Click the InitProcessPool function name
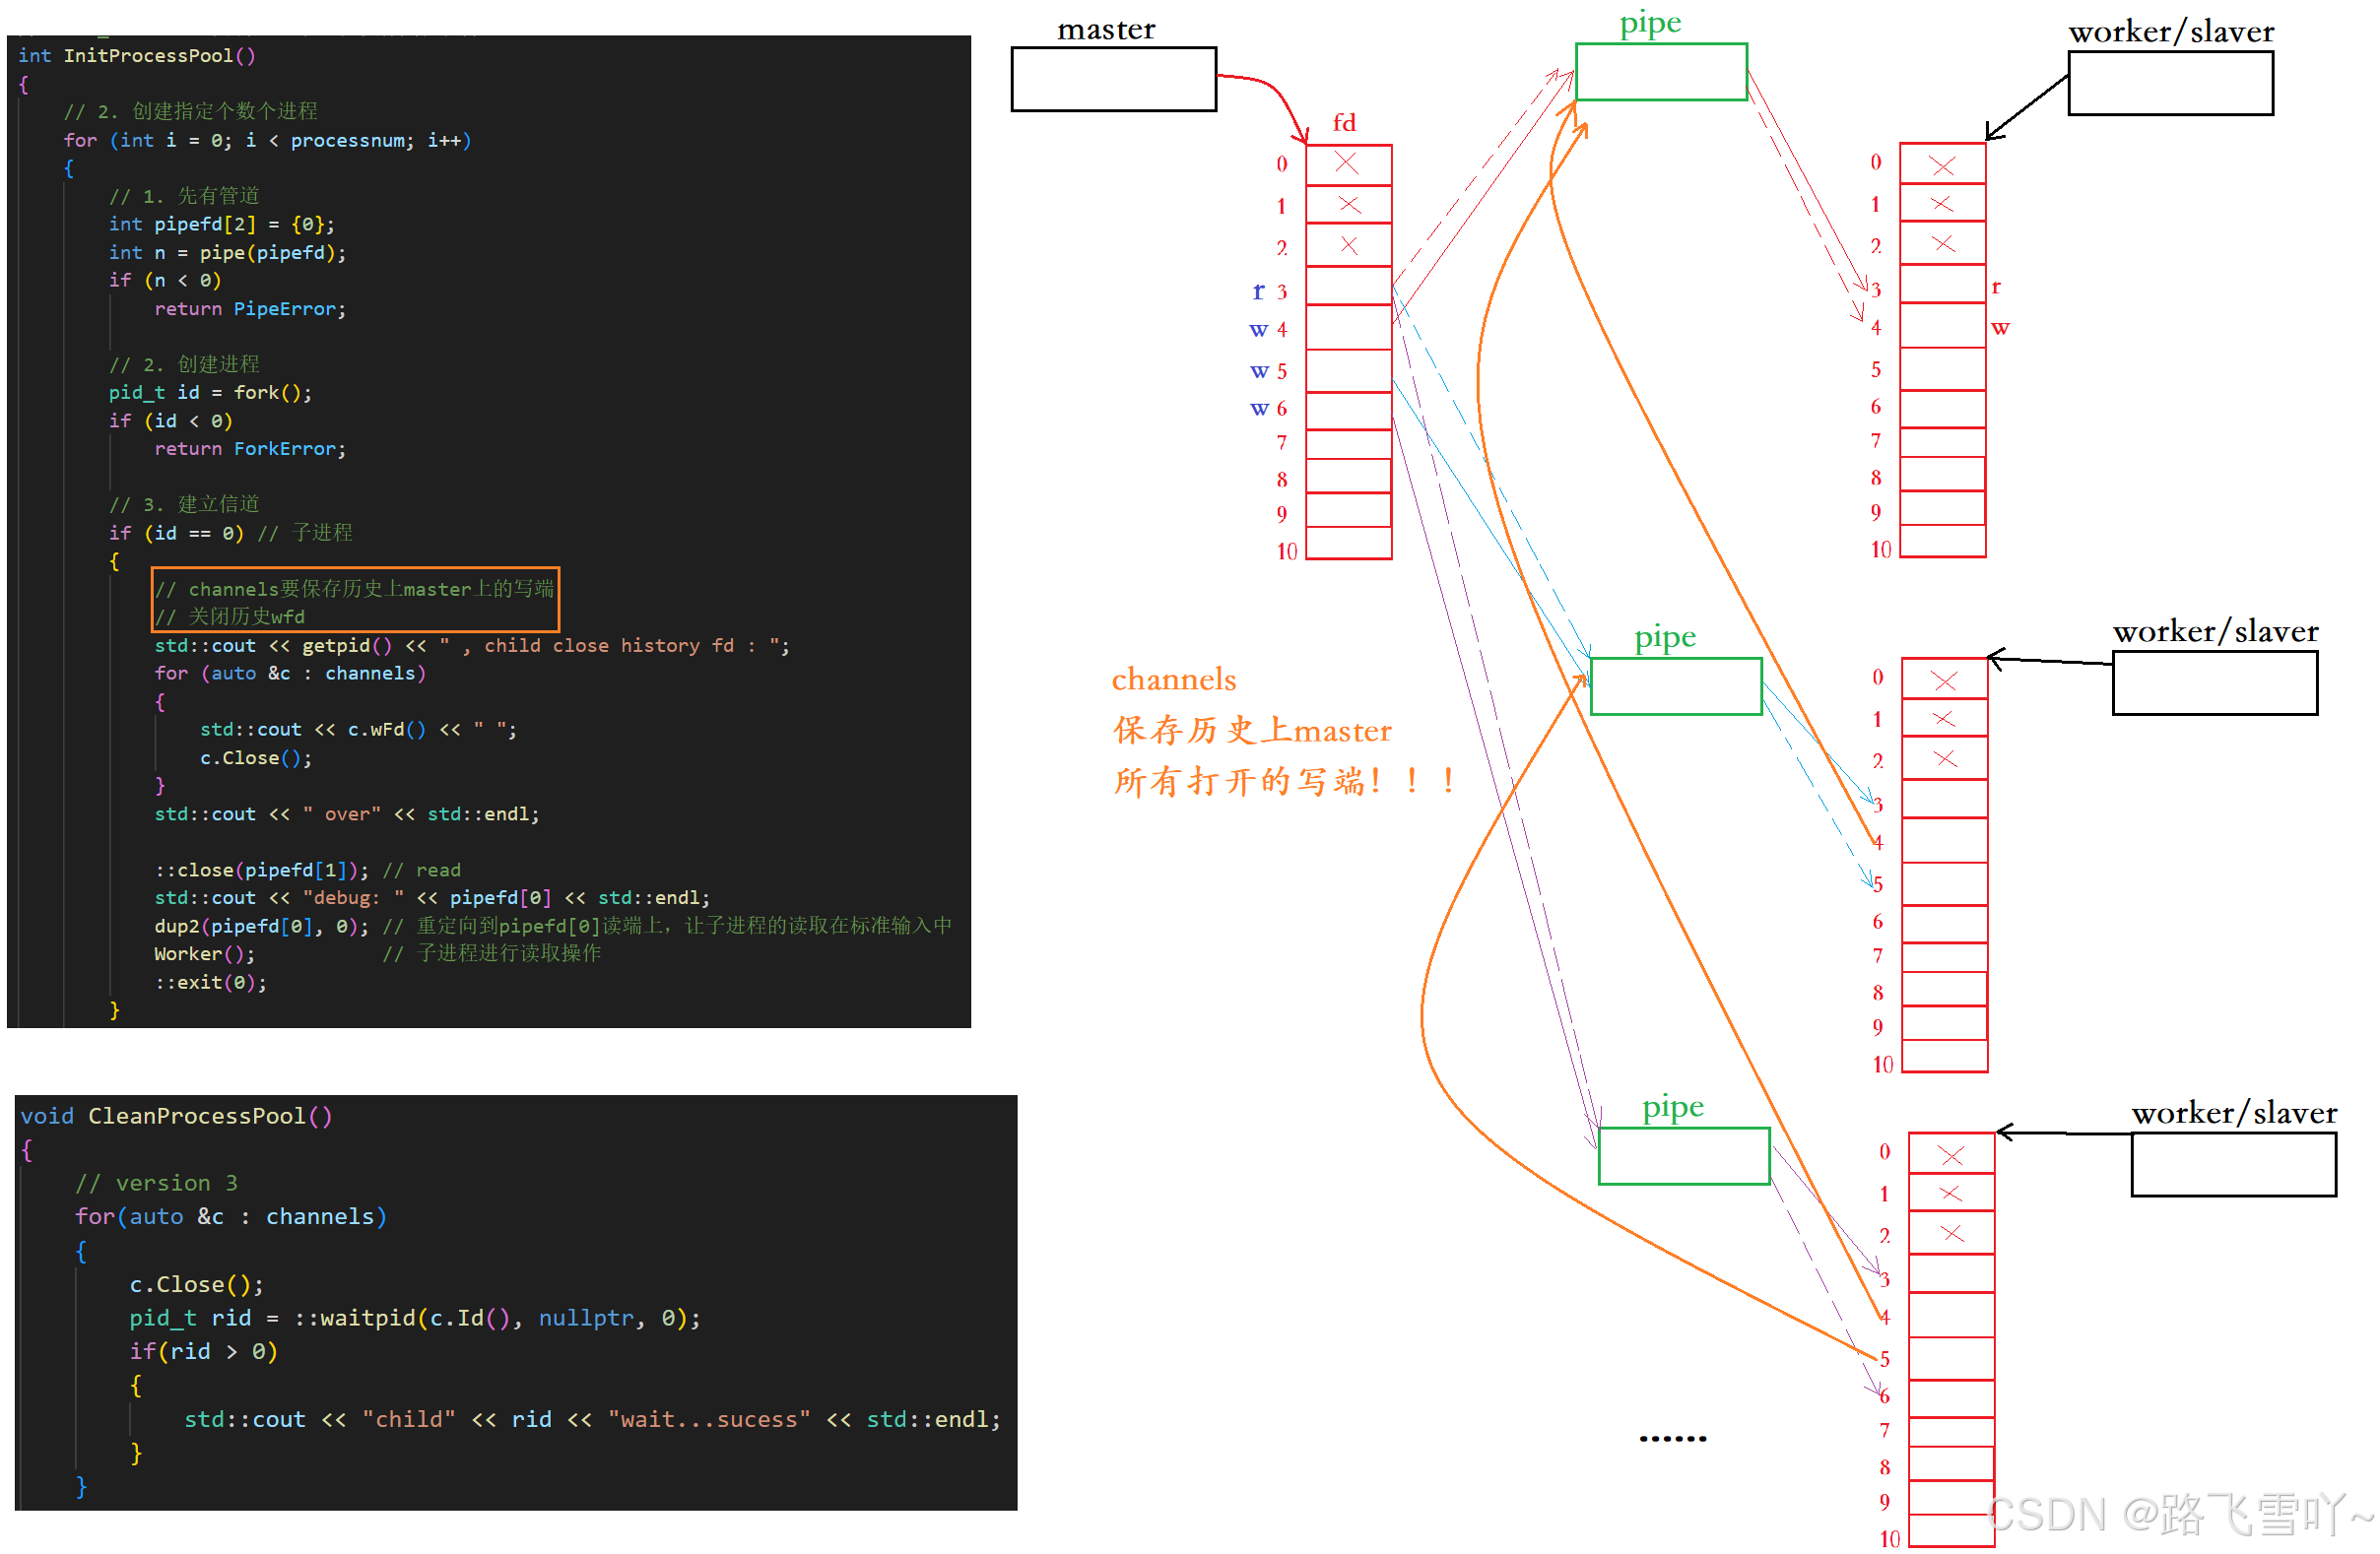 pos(147,56)
